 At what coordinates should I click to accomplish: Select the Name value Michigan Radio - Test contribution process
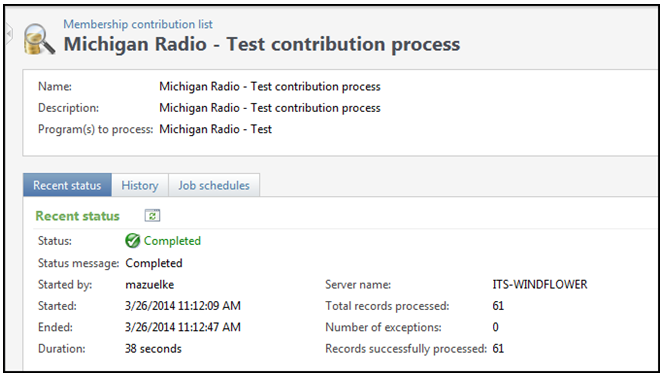coord(270,86)
